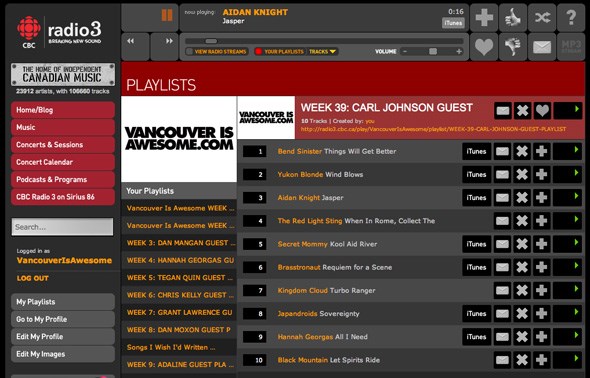Click the thumbs down icon in player
The height and width of the screenshot is (378, 590).
(x=513, y=47)
